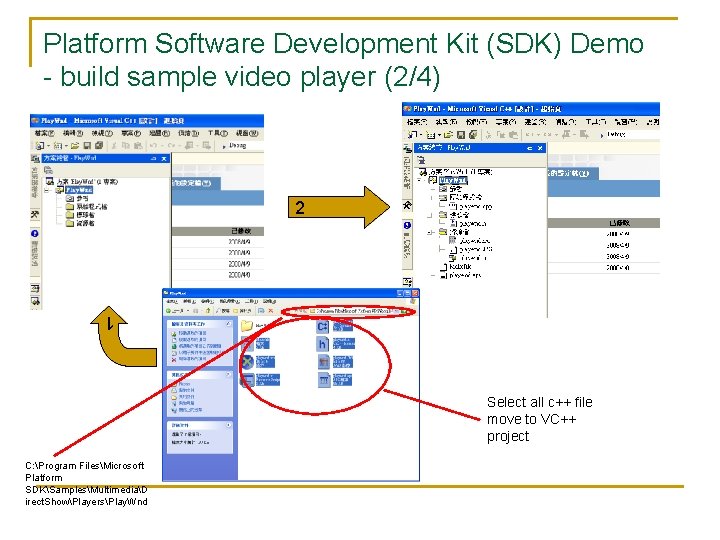Viewport: 720px width, 540px height.
Task: Open the Debug (D) menu in the left Visual C++ window
Action: [188, 133]
